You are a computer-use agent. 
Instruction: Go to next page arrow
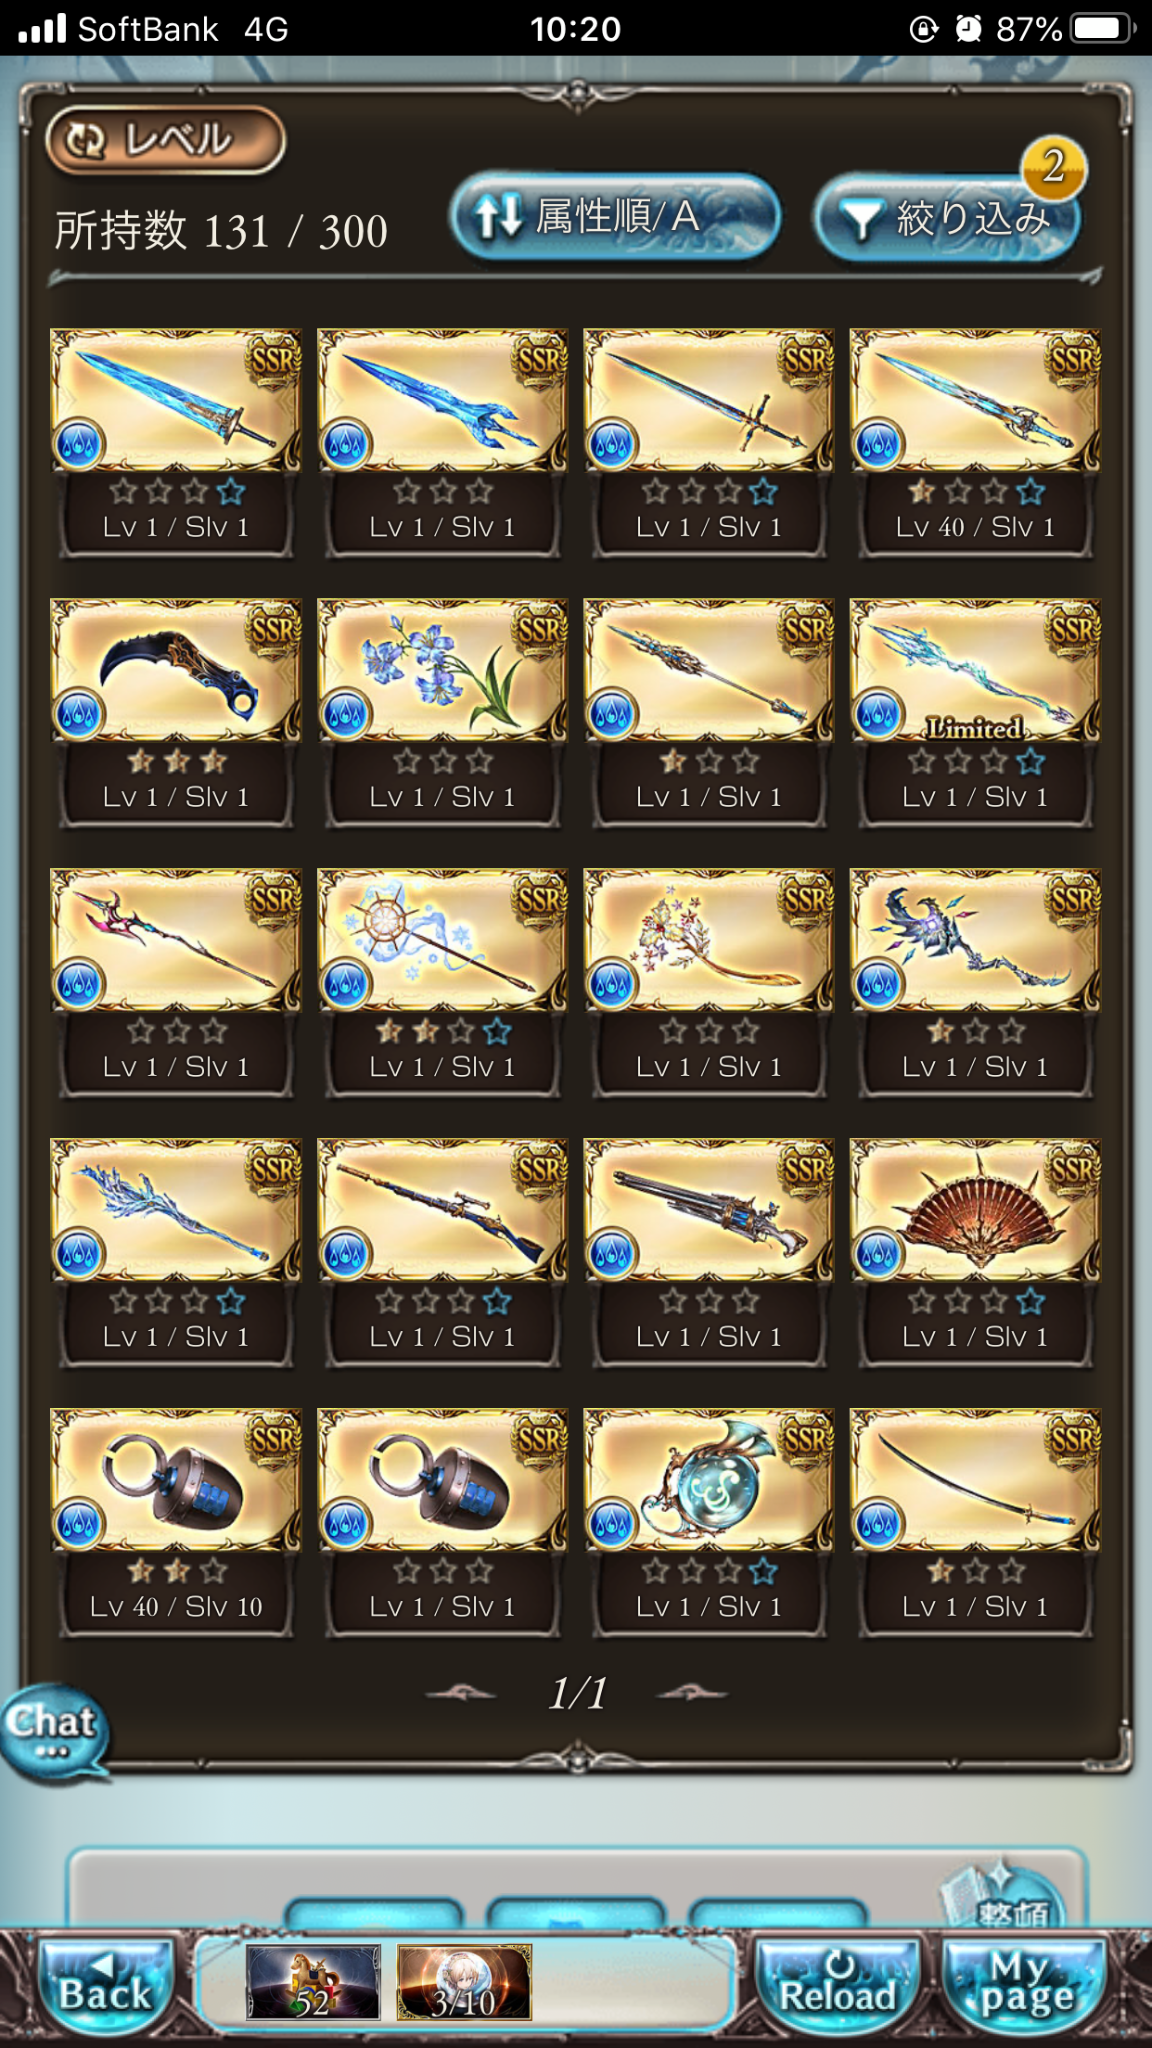point(693,1693)
